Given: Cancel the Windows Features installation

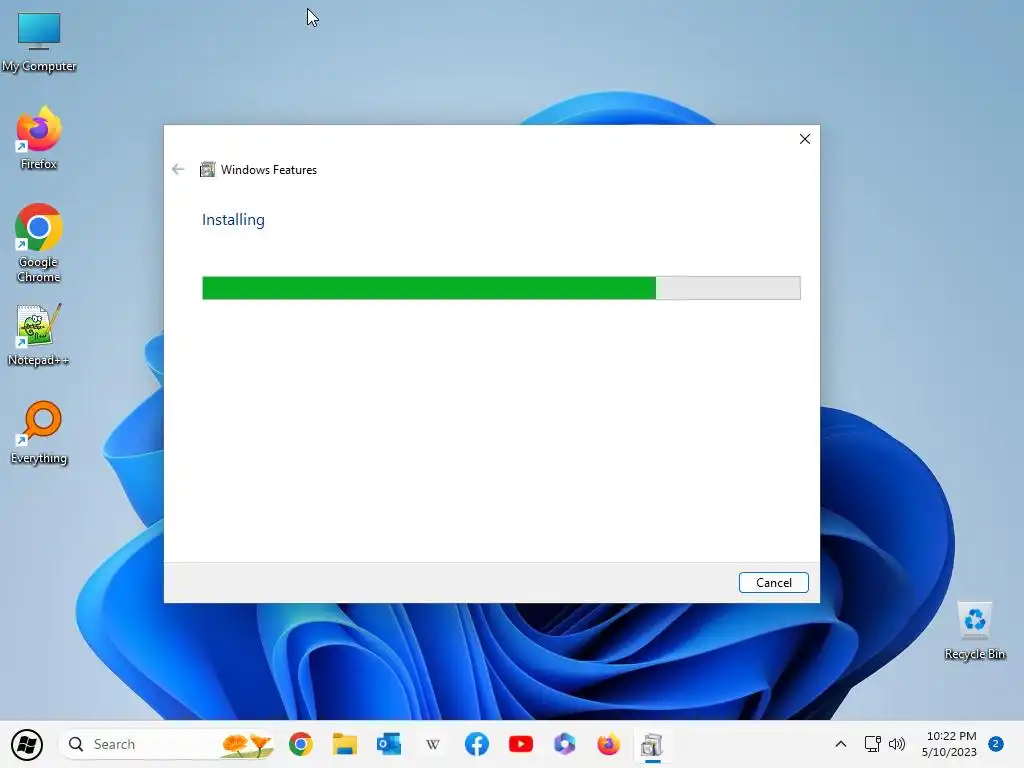Looking at the screenshot, I should (x=773, y=583).
